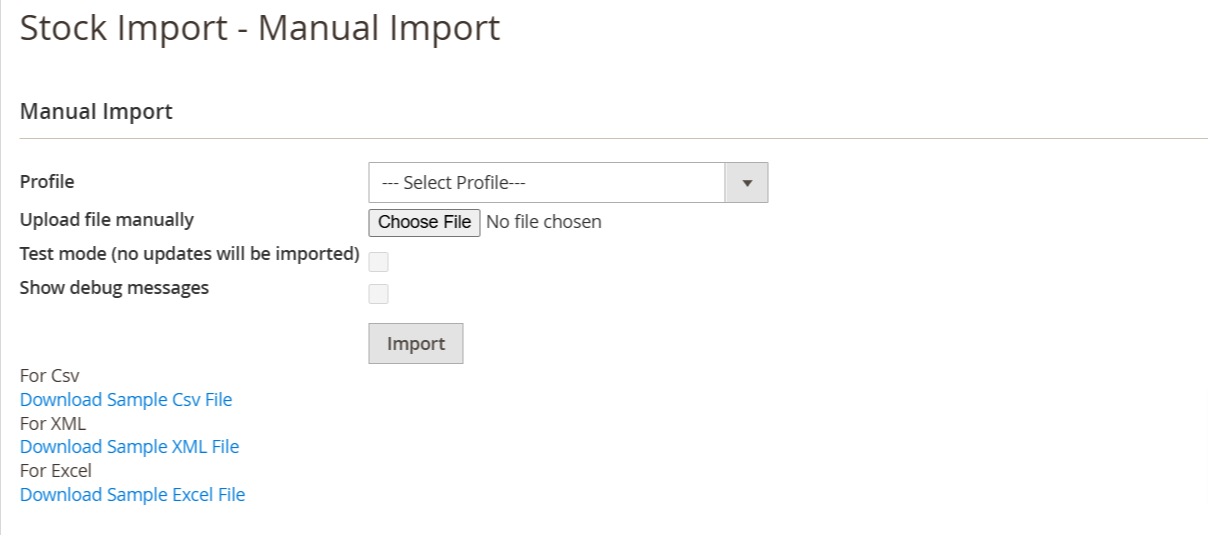The height and width of the screenshot is (535, 1208).
Task: Click the 'Upload file manually' label
Action: point(107,220)
